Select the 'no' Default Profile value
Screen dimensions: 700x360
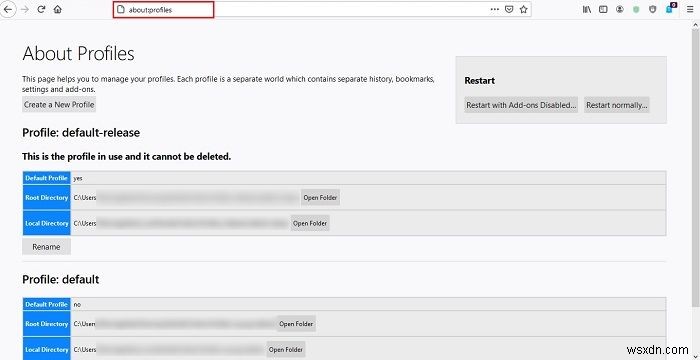point(77,305)
